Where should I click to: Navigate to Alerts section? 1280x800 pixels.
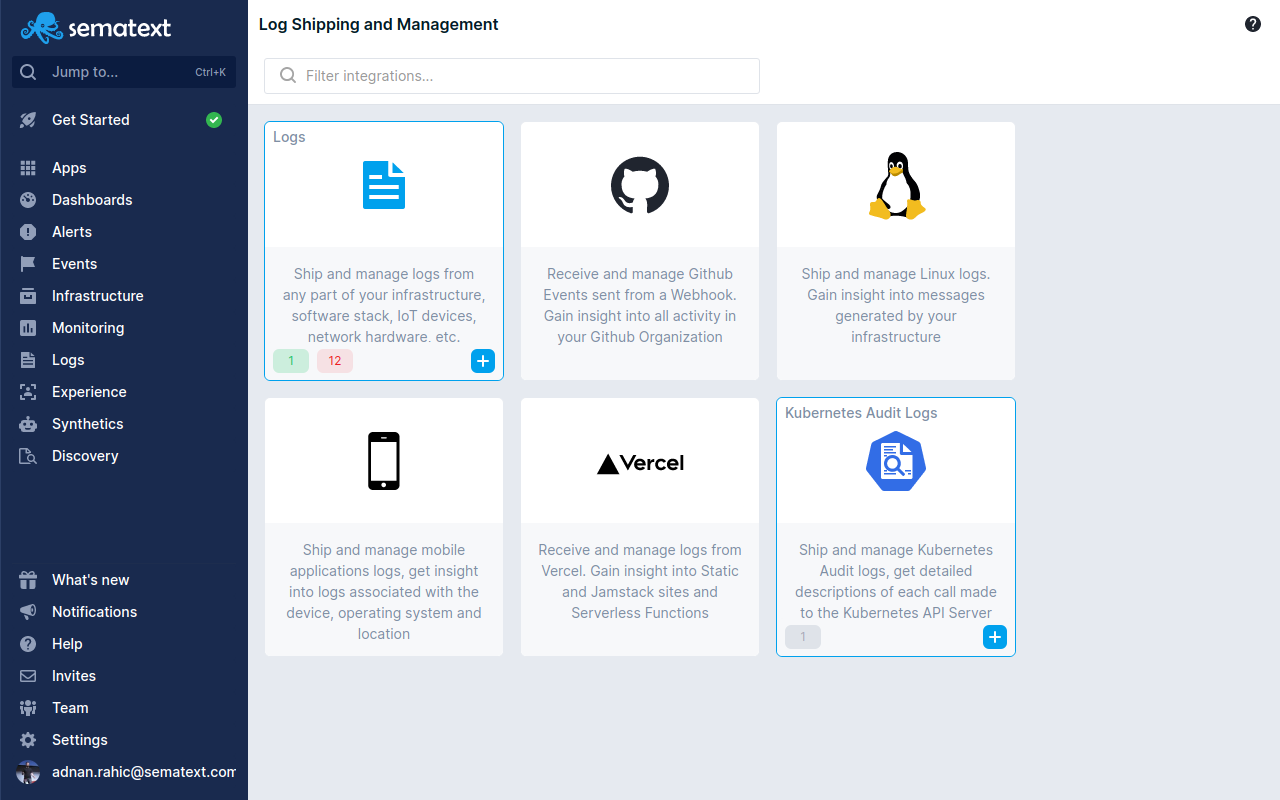[124, 232]
